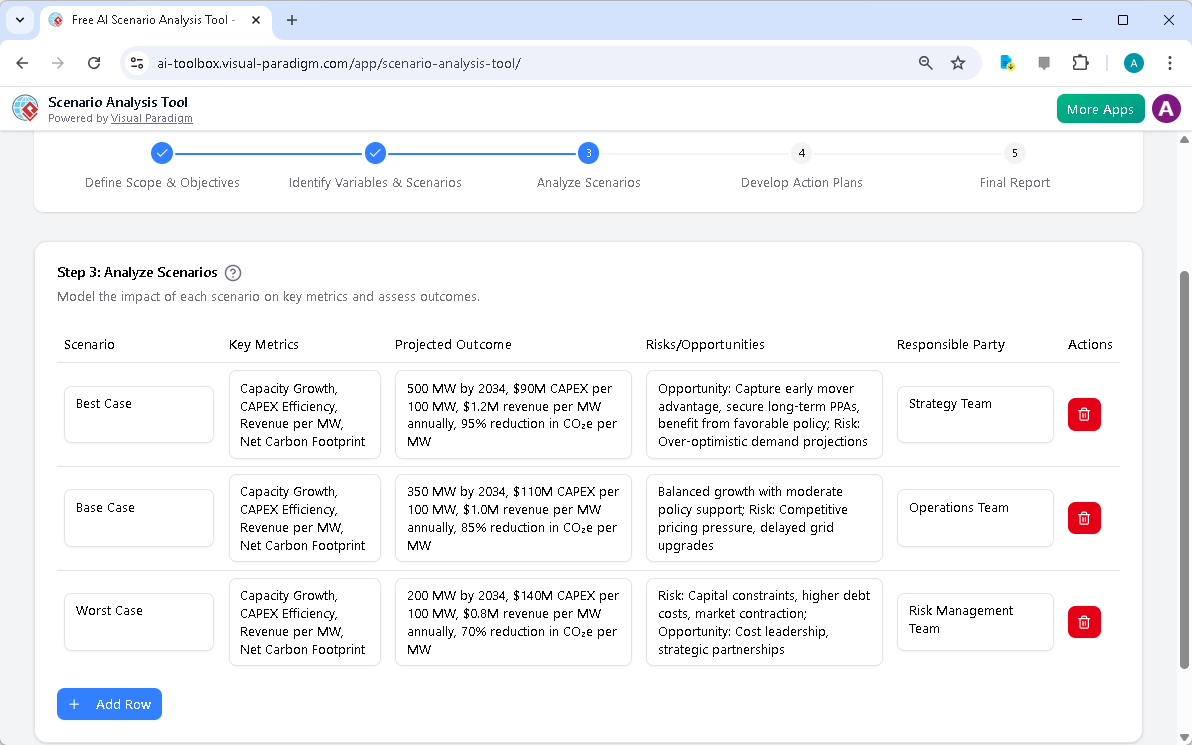This screenshot has height=745, width=1192.
Task: Select the Free AI Scenario Analysis Tool tab
Action: [x=150, y=20]
